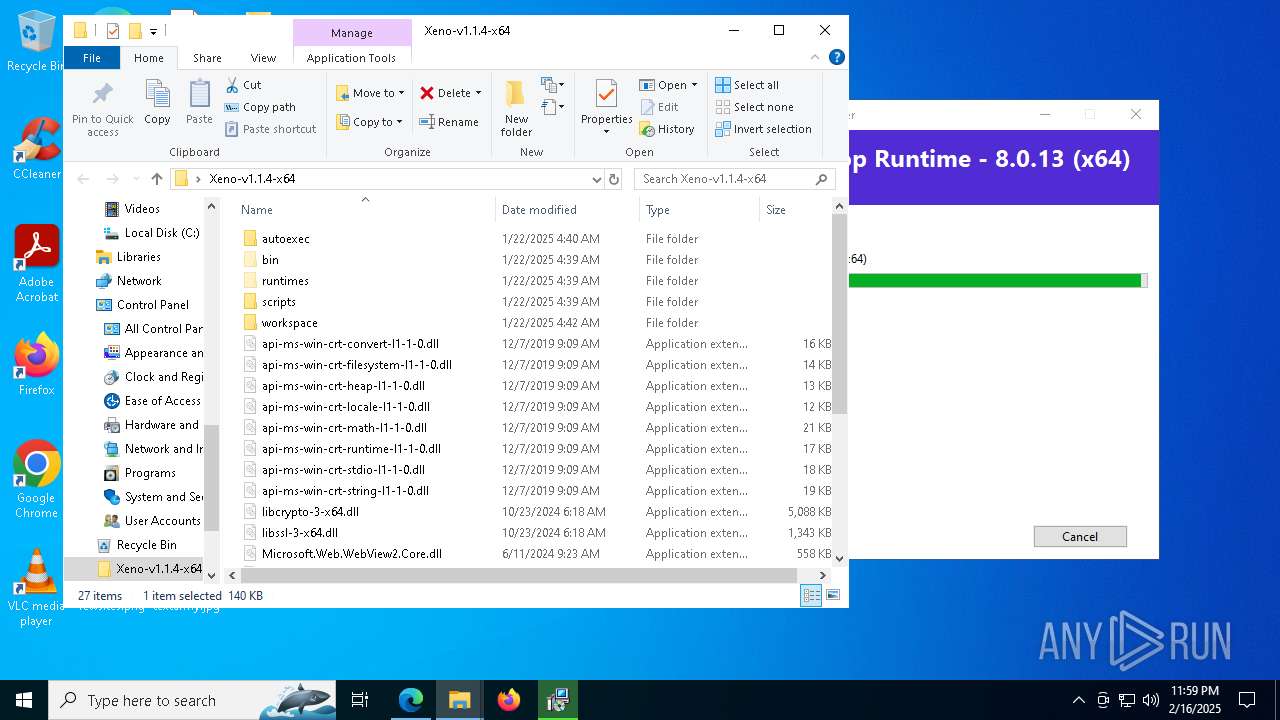
Task: Open Microsoft Edge from taskbar
Action: (411, 700)
